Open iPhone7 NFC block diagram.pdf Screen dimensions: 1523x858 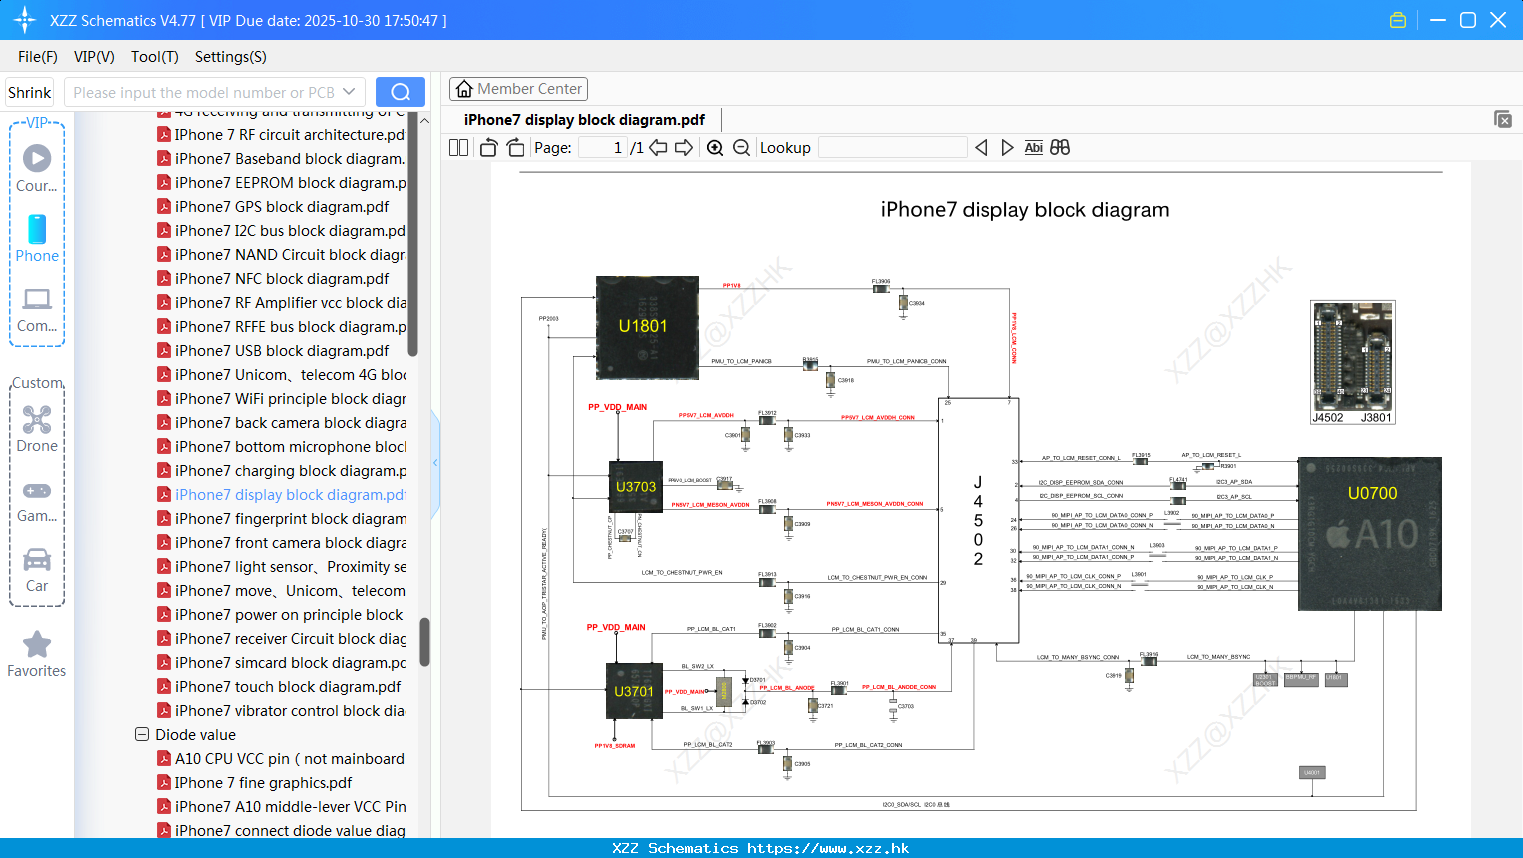[x=274, y=278]
